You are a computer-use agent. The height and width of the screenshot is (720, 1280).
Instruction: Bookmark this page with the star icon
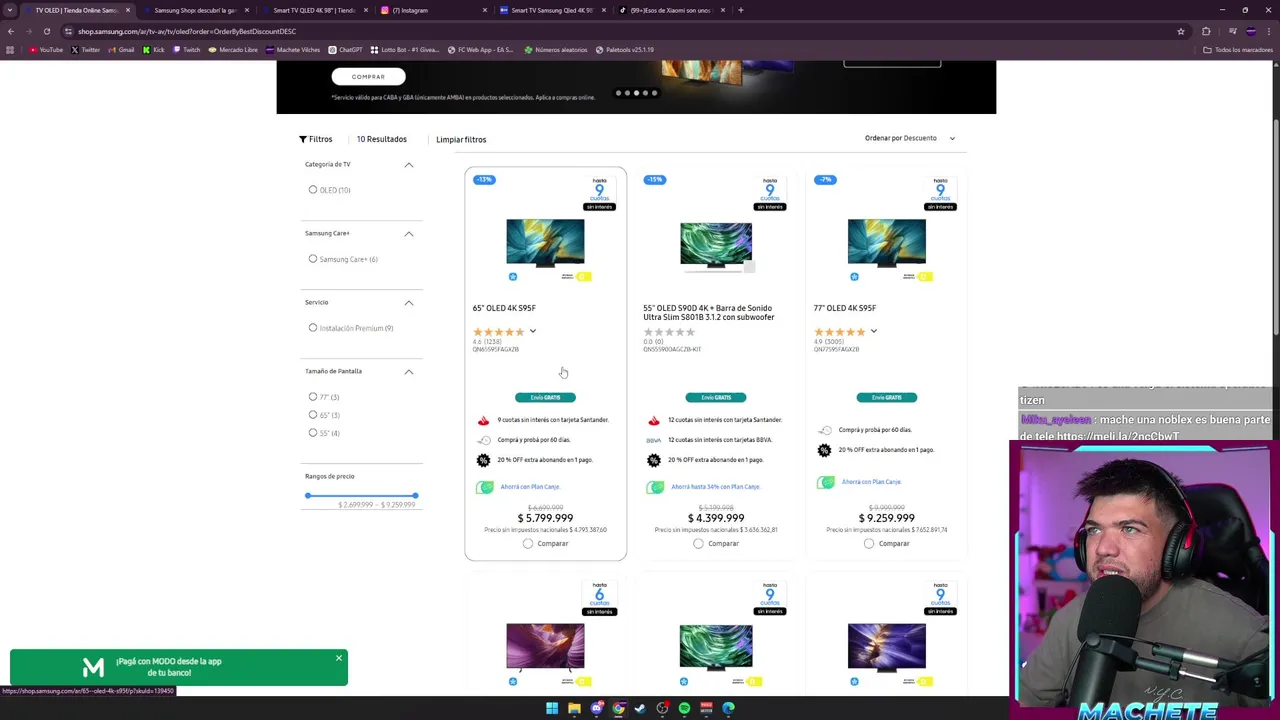click(1181, 31)
